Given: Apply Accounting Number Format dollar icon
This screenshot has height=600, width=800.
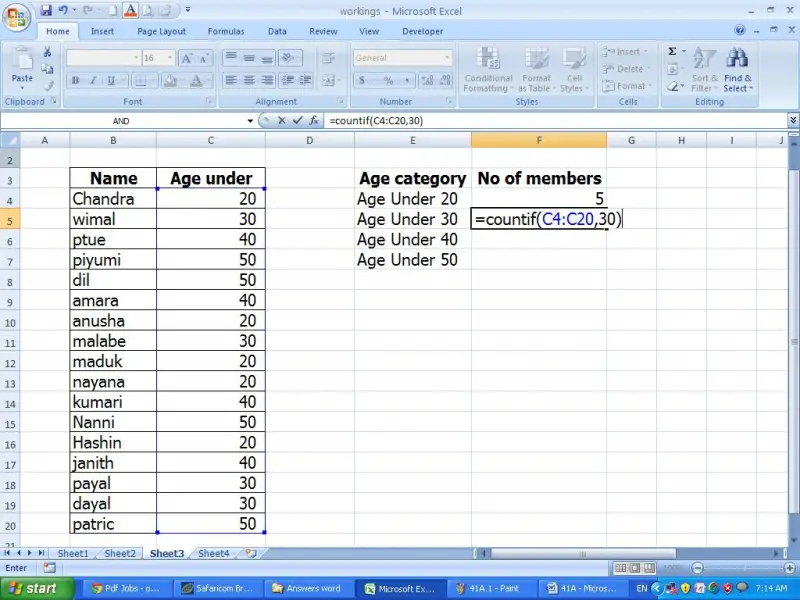Looking at the screenshot, I should pos(362,80).
